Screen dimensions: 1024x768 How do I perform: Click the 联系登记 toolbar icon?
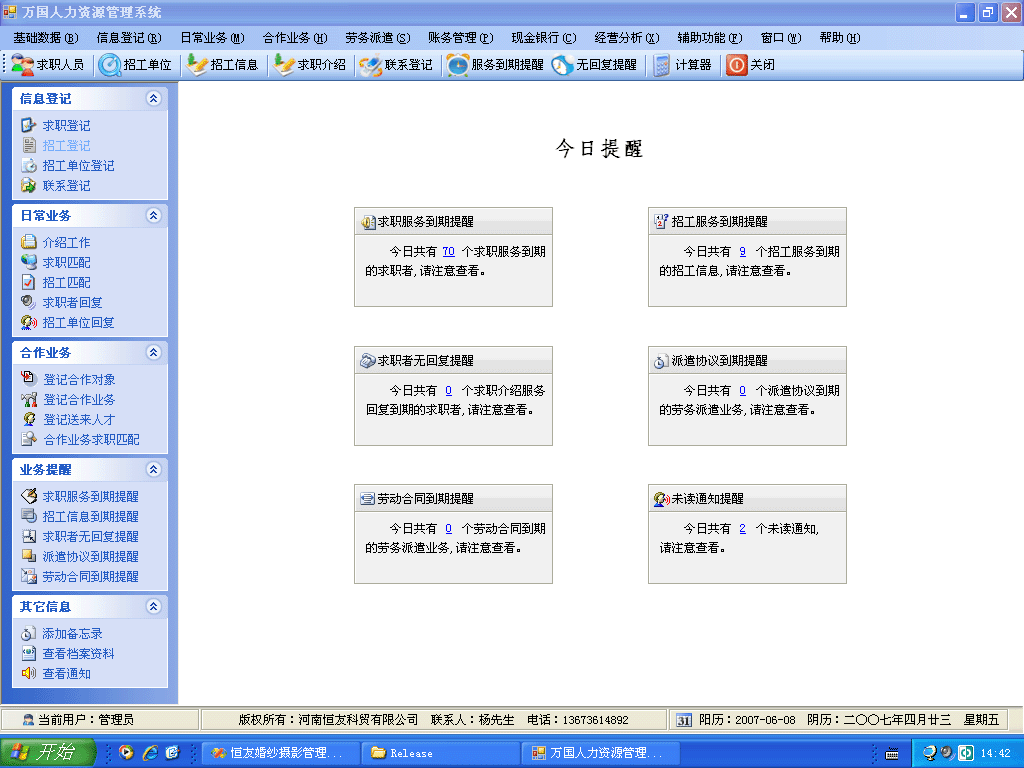371,64
